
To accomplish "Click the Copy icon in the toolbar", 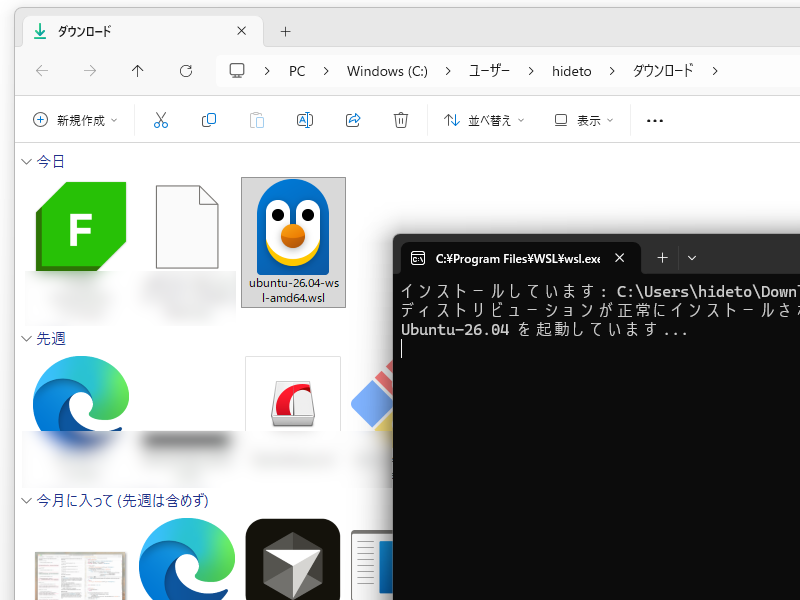I will tap(209, 120).
